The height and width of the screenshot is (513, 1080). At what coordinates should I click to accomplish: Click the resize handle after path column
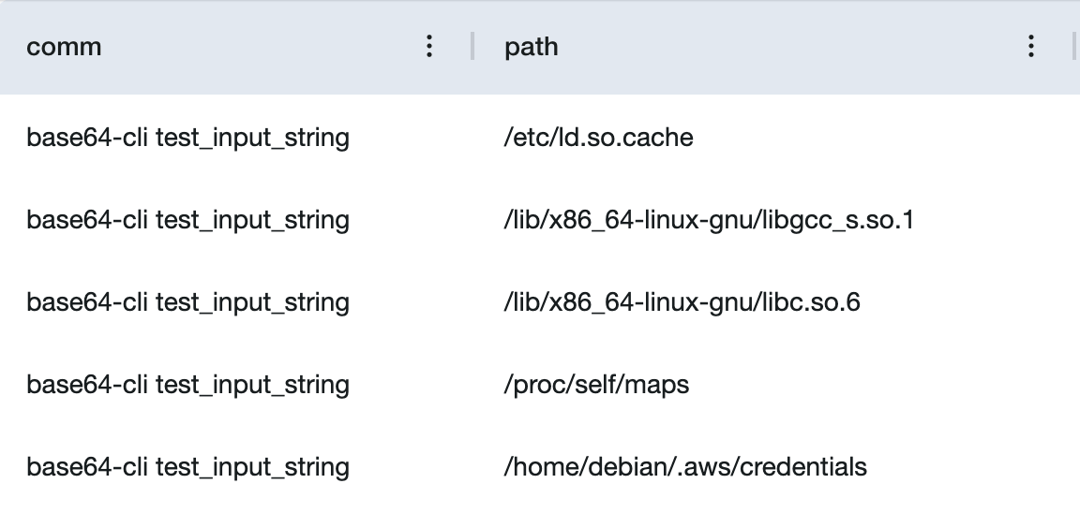(1074, 46)
